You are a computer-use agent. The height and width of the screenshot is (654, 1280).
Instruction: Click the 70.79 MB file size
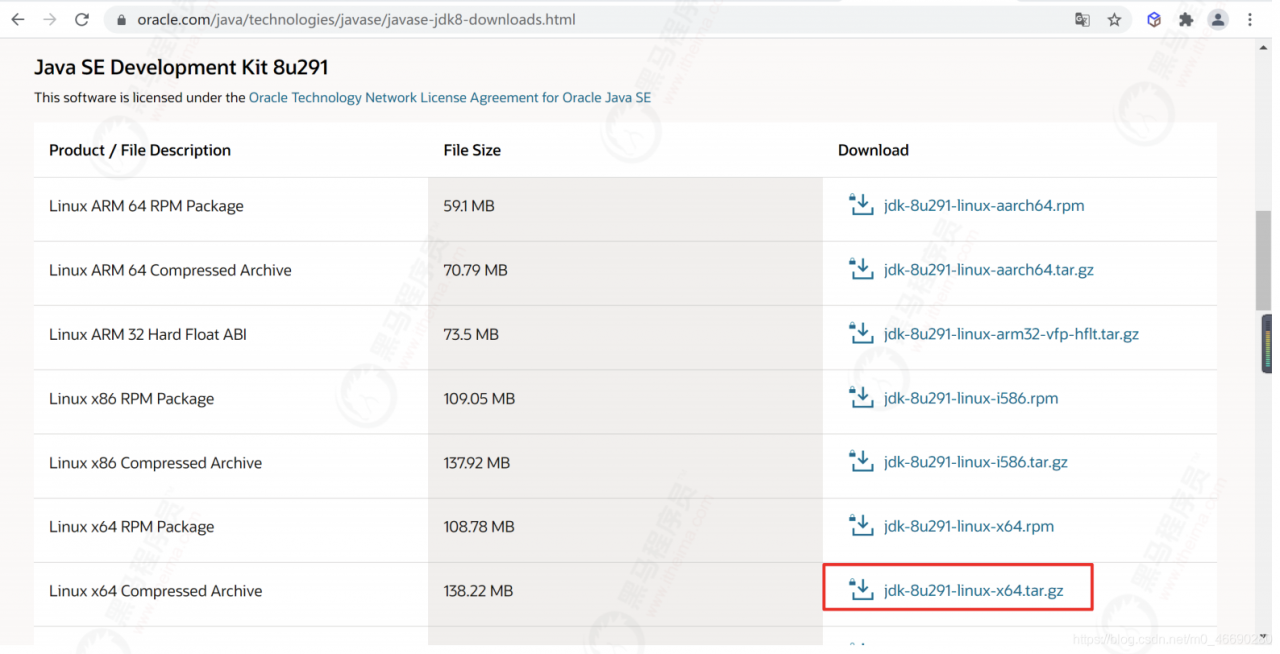(x=475, y=270)
